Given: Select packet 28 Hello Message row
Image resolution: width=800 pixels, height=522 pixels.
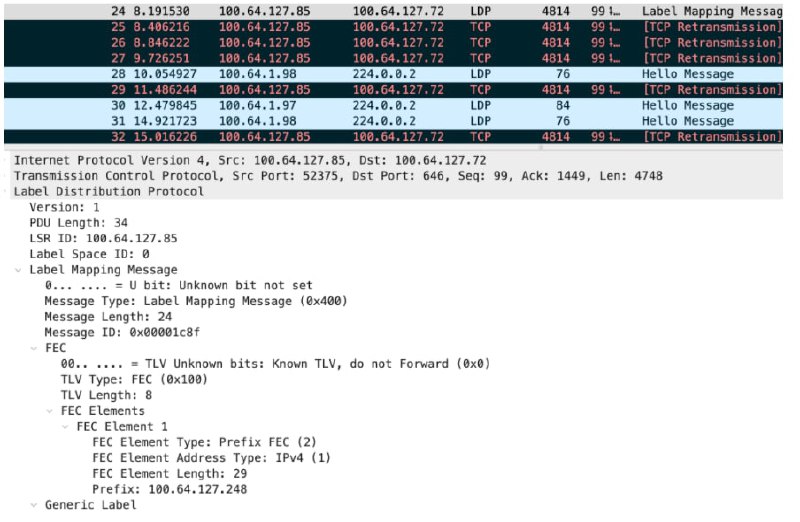Looking at the screenshot, I should pos(393,74).
